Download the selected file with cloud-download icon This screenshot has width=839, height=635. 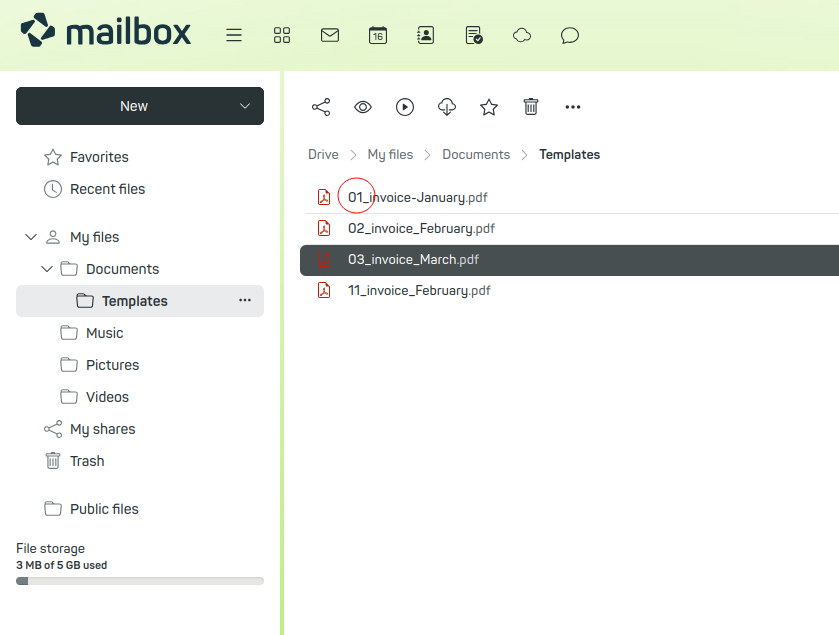[446, 107]
